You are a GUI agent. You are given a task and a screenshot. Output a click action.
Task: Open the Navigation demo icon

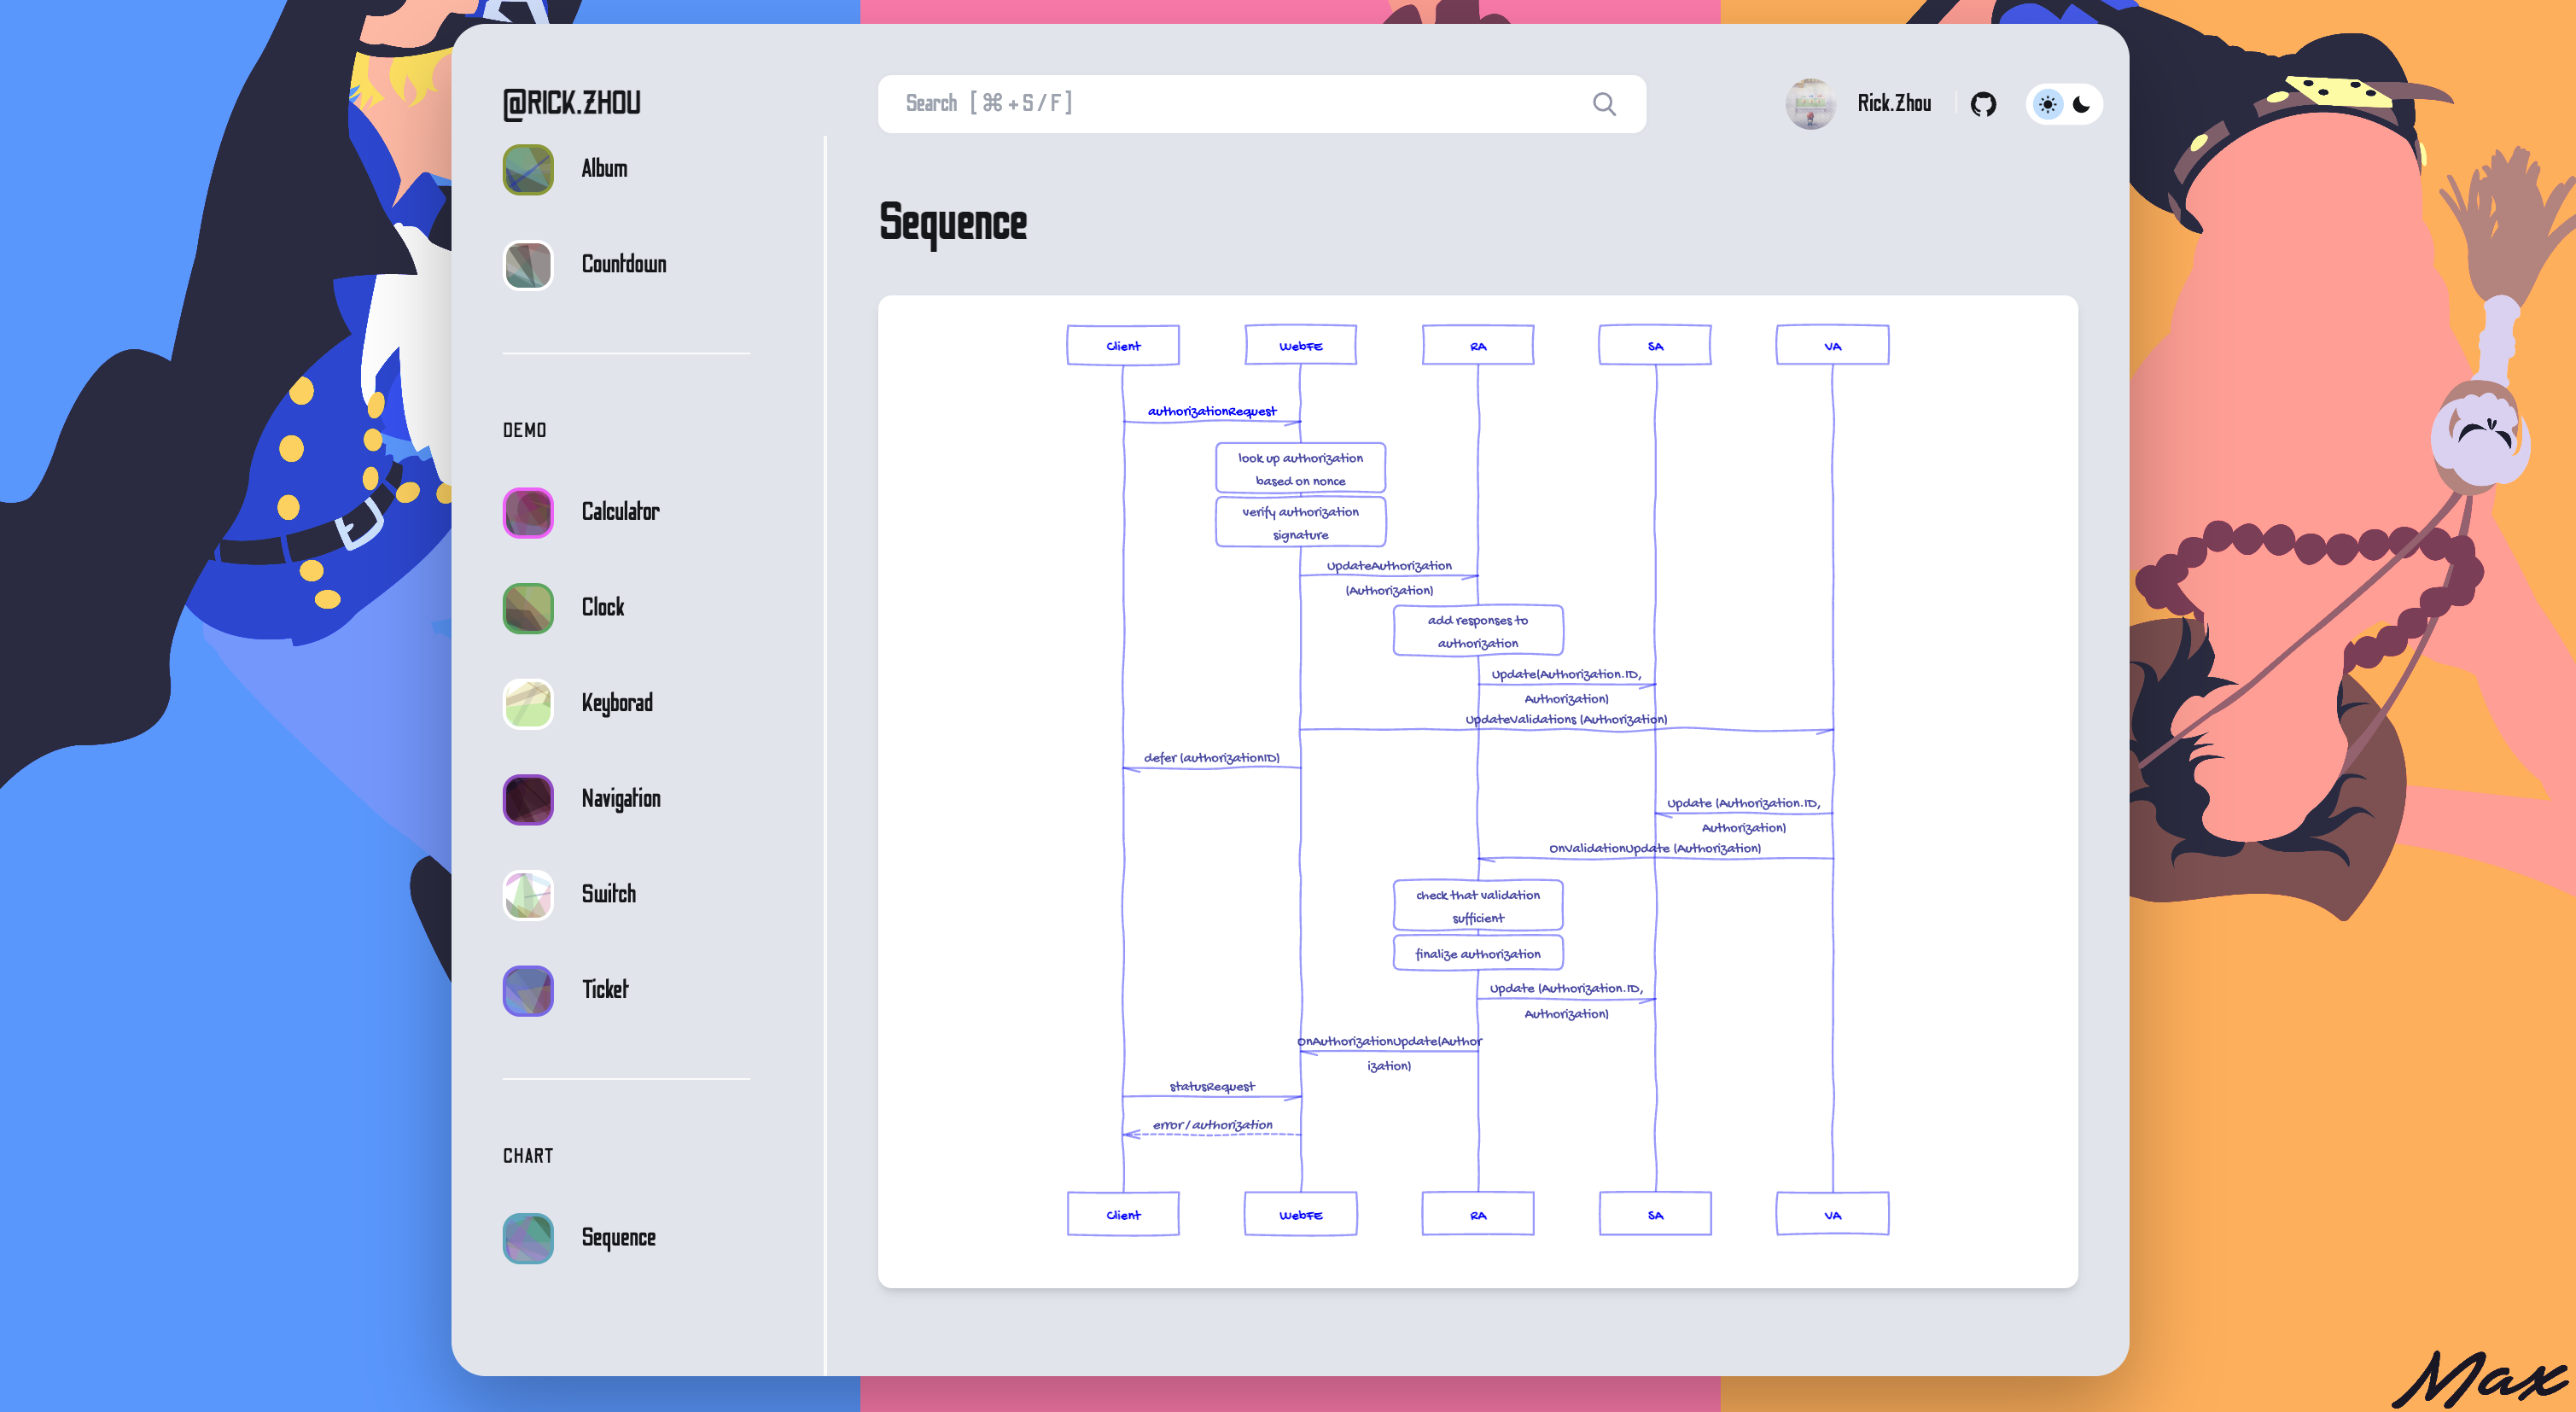pos(527,799)
